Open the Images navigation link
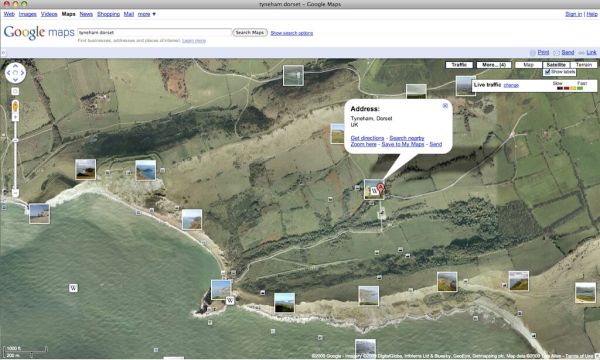Screen dimensions: 600x360 coord(28,14)
